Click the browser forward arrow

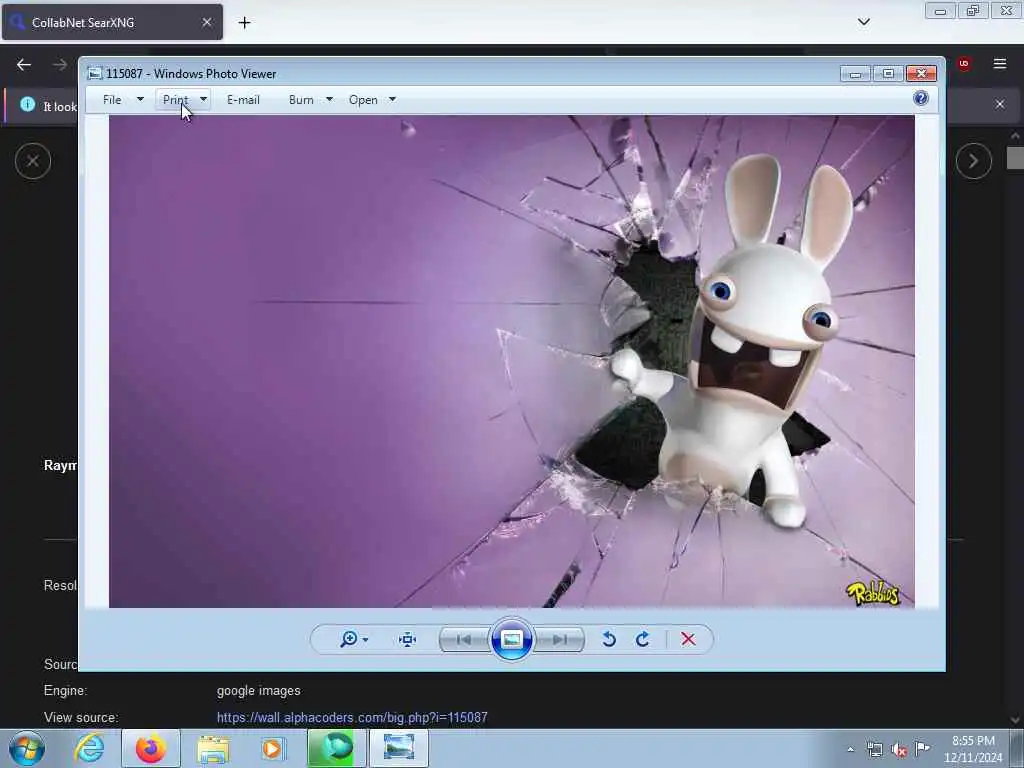(59, 65)
